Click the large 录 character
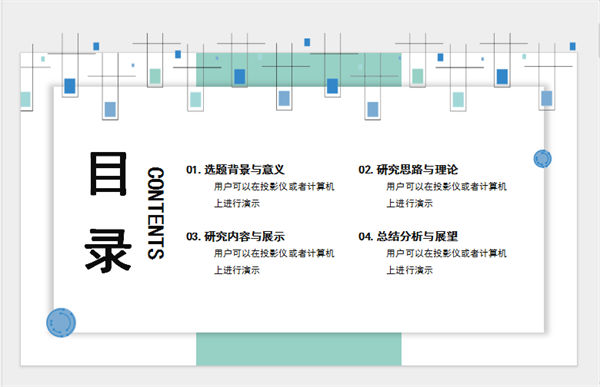The image size is (600, 387). pyautogui.click(x=108, y=251)
